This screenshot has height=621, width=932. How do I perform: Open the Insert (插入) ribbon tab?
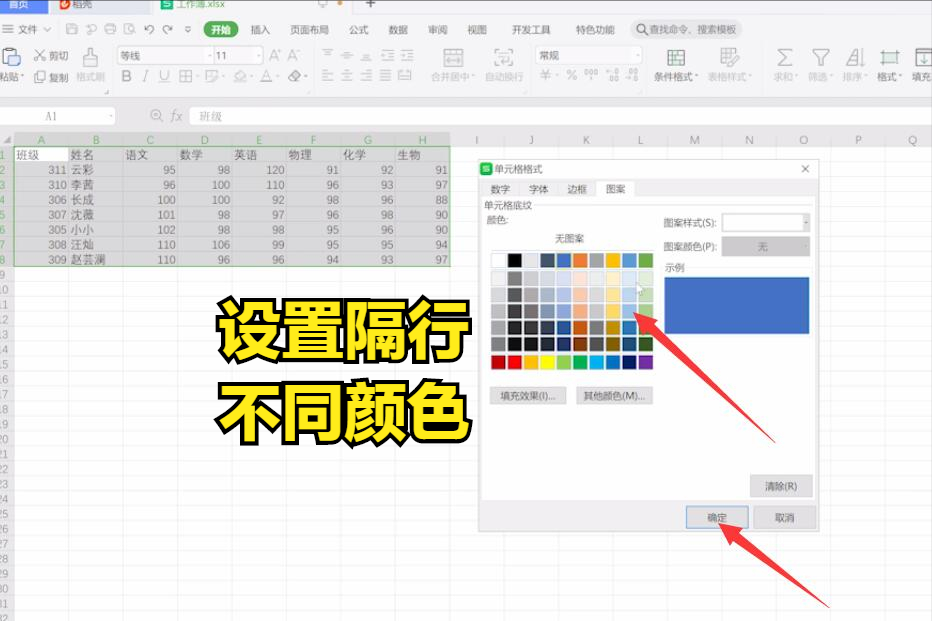pyautogui.click(x=260, y=30)
